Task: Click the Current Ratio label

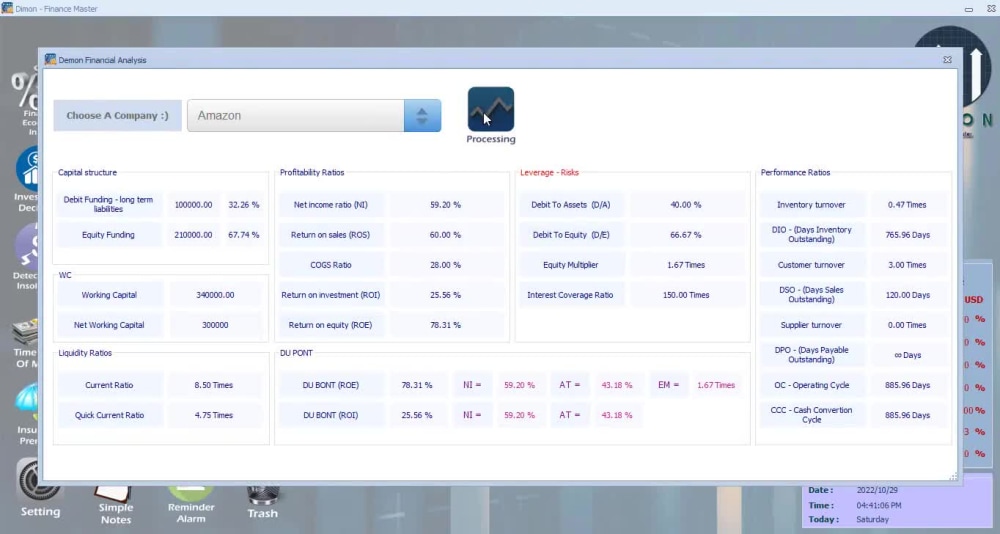Action: (x=109, y=385)
